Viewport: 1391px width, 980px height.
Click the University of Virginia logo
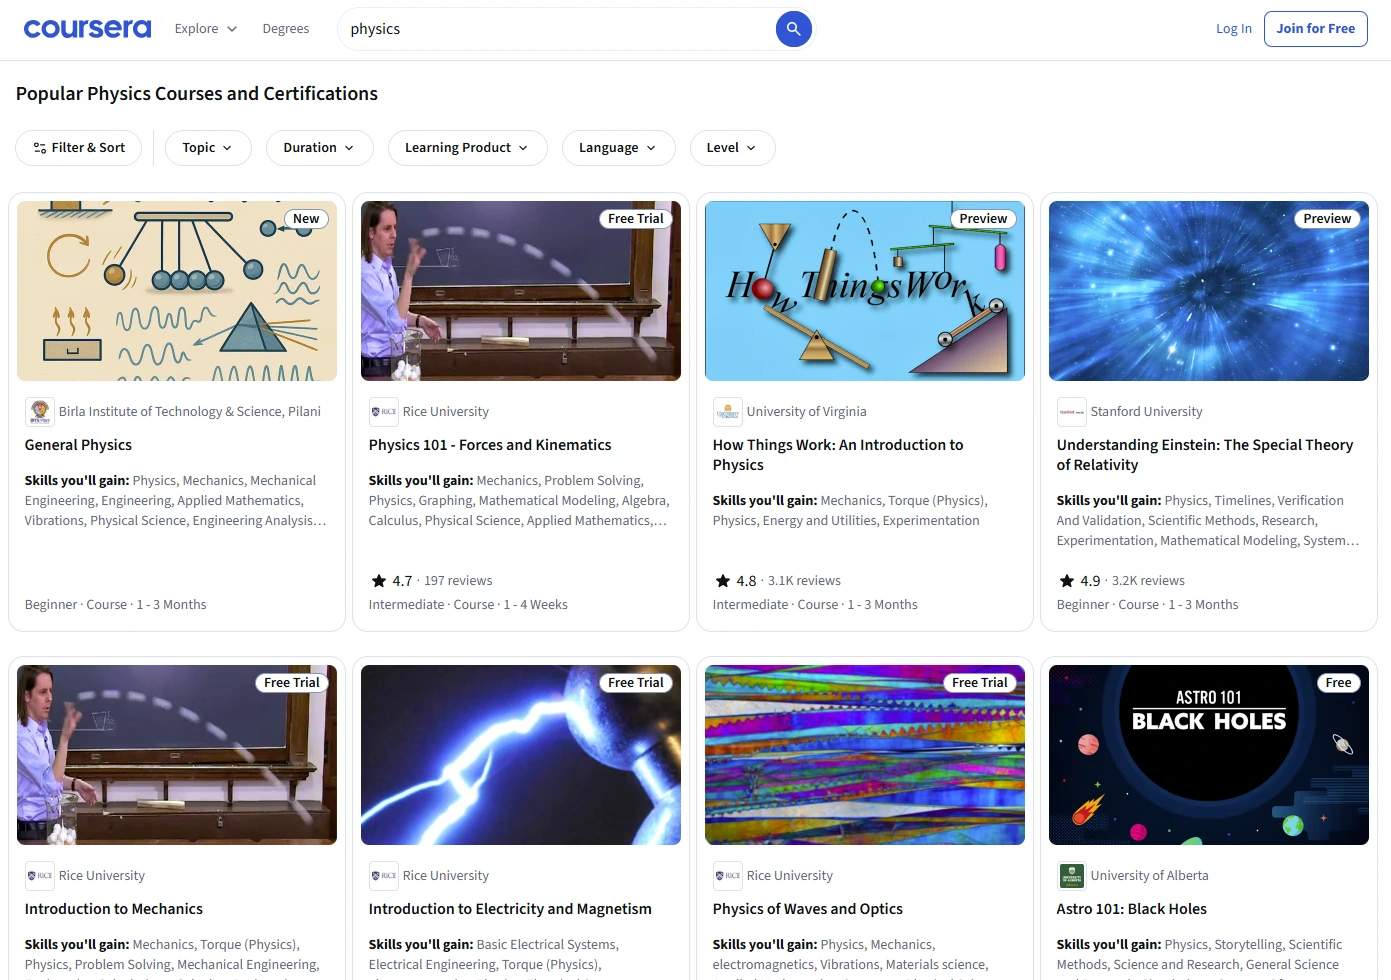tap(727, 411)
